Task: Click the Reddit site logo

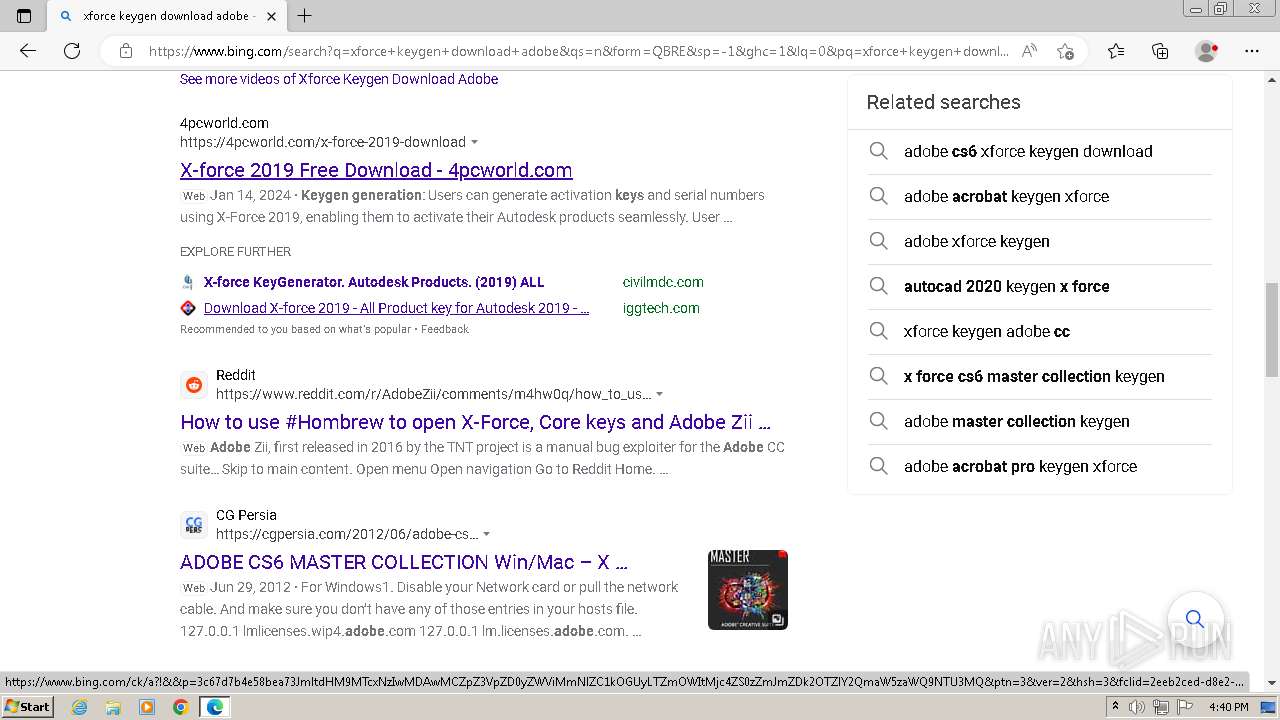Action: (x=194, y=385)
